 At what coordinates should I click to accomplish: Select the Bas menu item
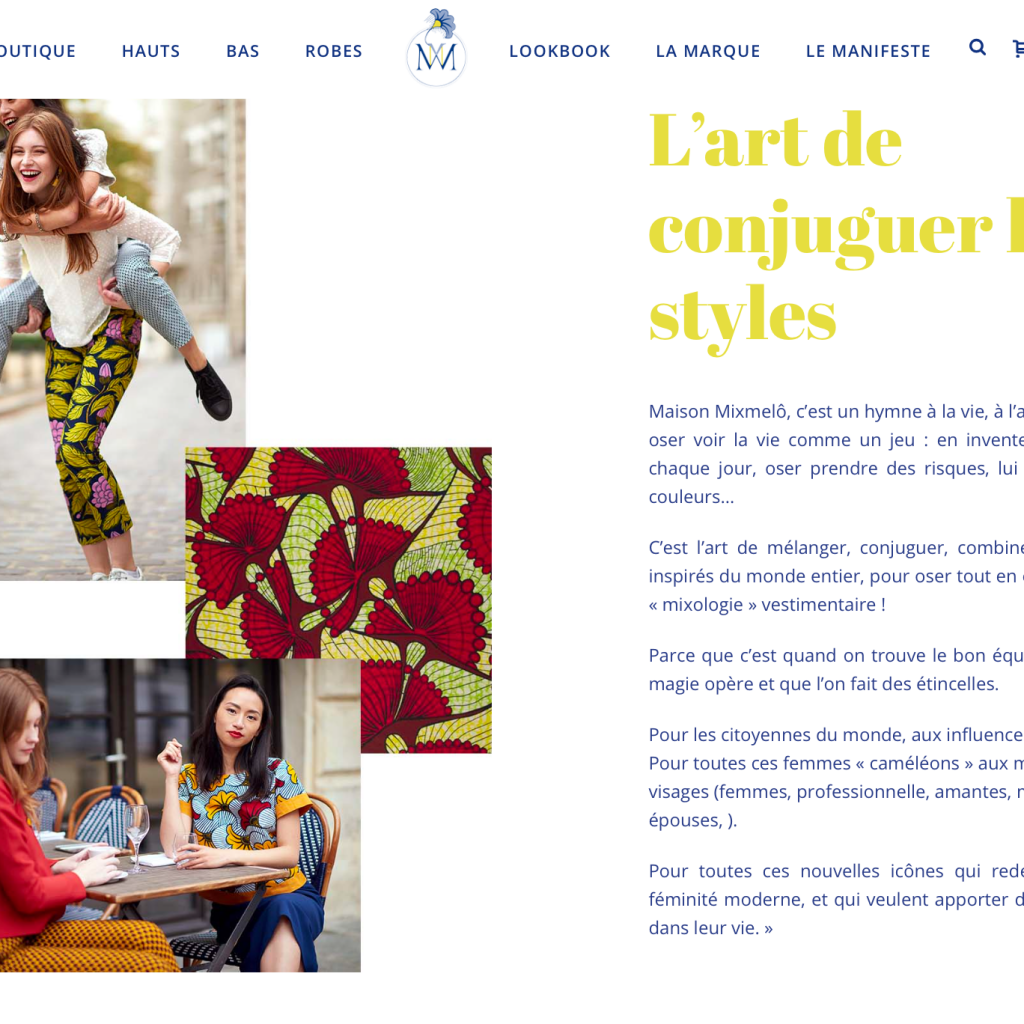tap(243, 51)
